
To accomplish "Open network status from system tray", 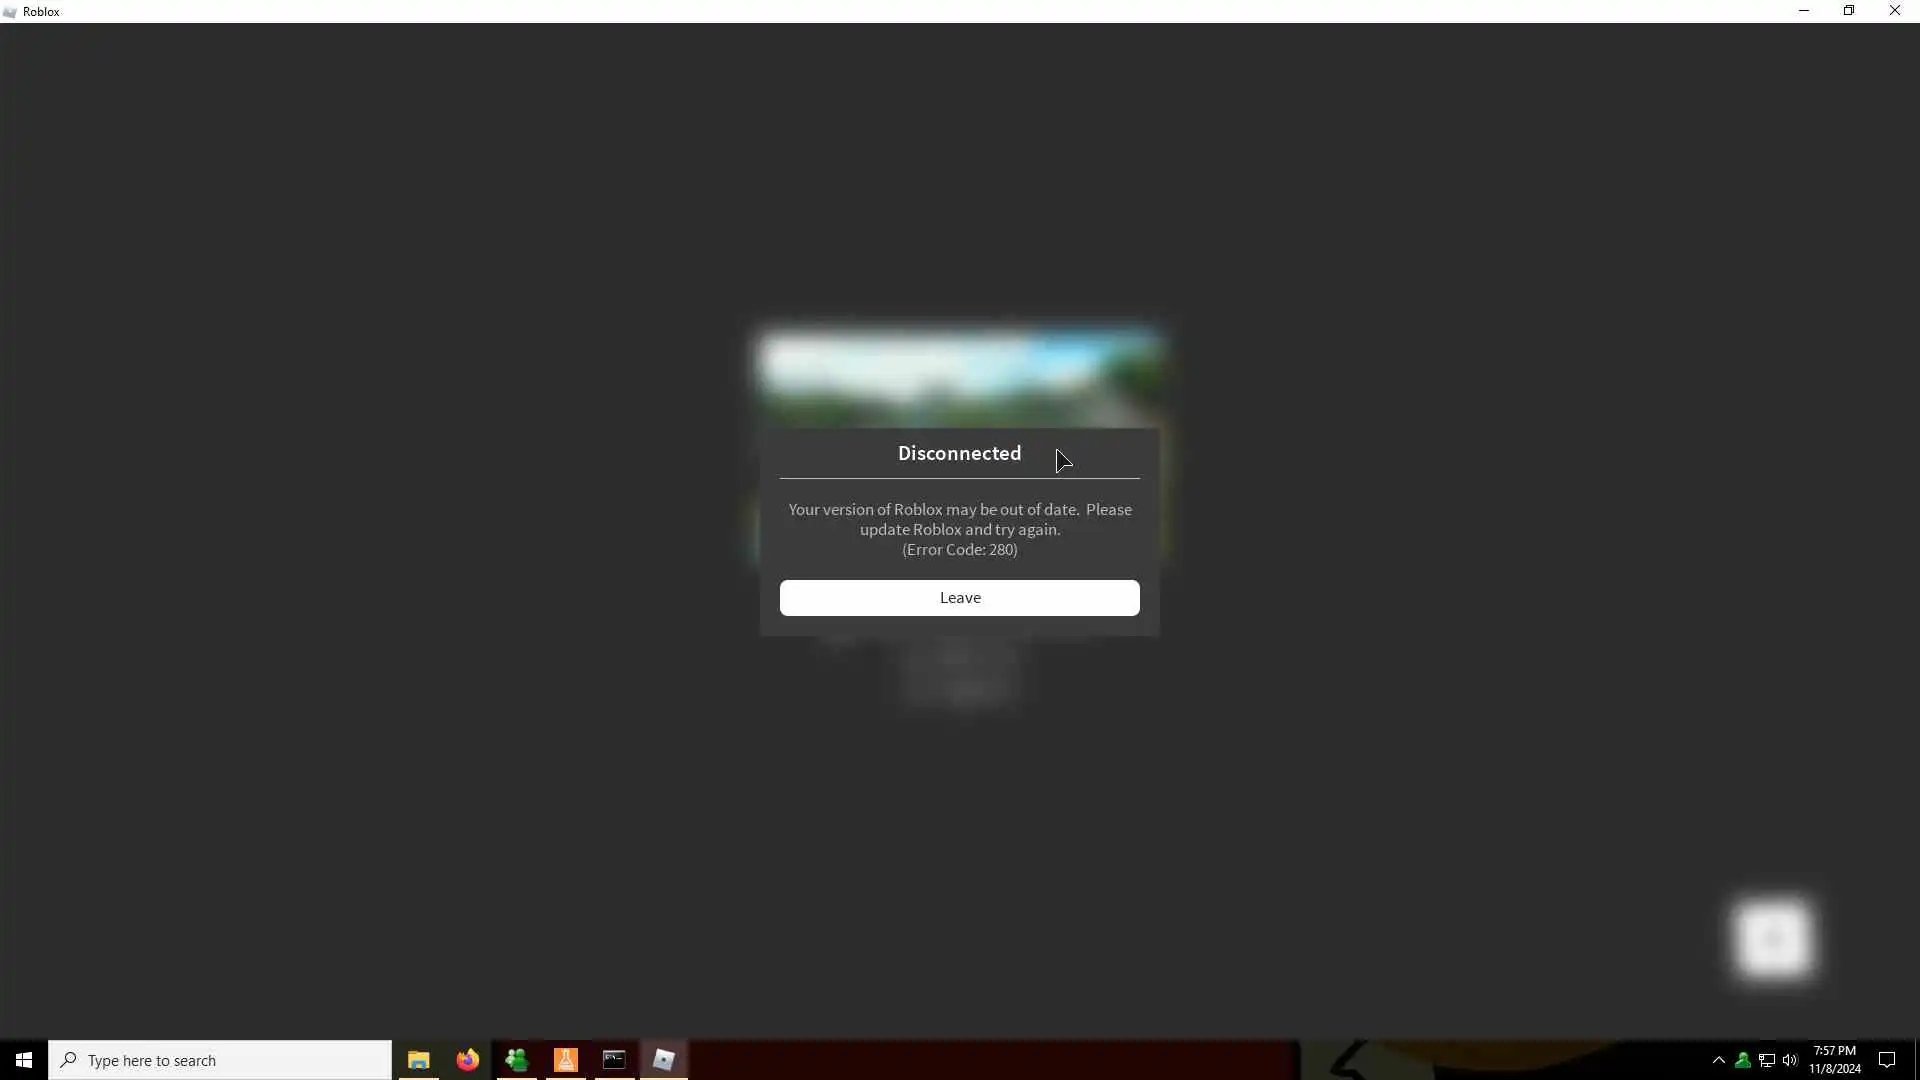I will 1767,1060.
